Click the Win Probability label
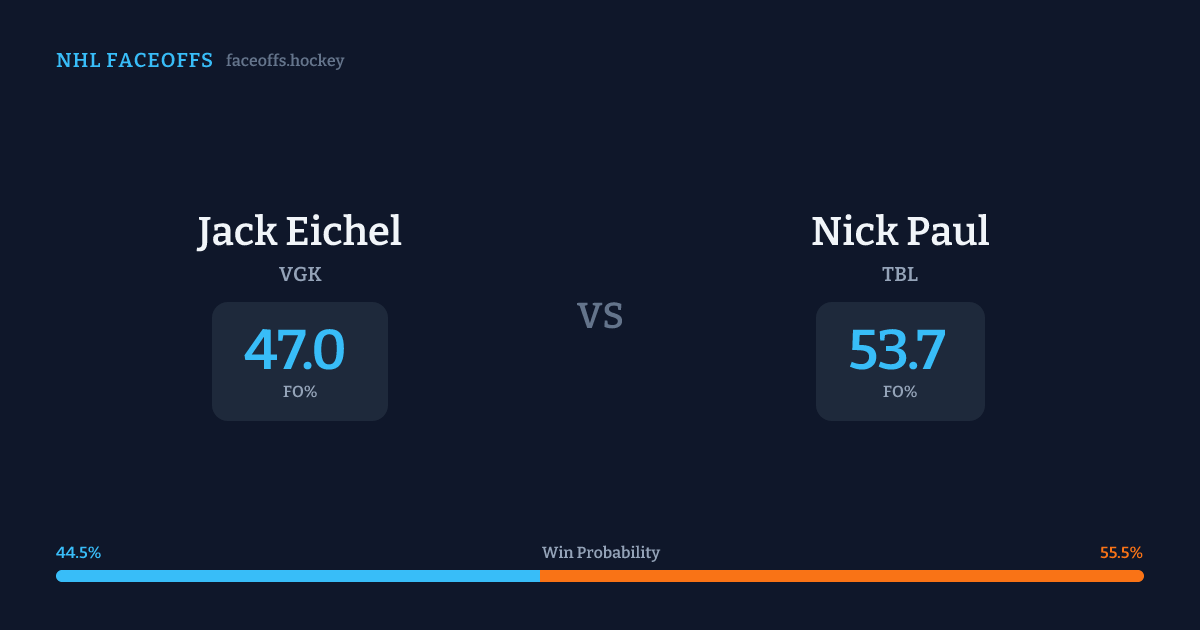This screenshot has height=630, width=1200. 601,553
